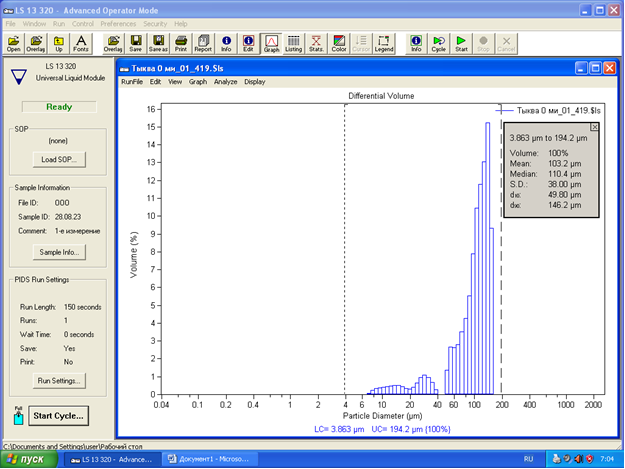Image resolution: width=625 pixels, height=469 pixels.
Task: Click the Color toolbar icon
Action: tap(339, 41)
